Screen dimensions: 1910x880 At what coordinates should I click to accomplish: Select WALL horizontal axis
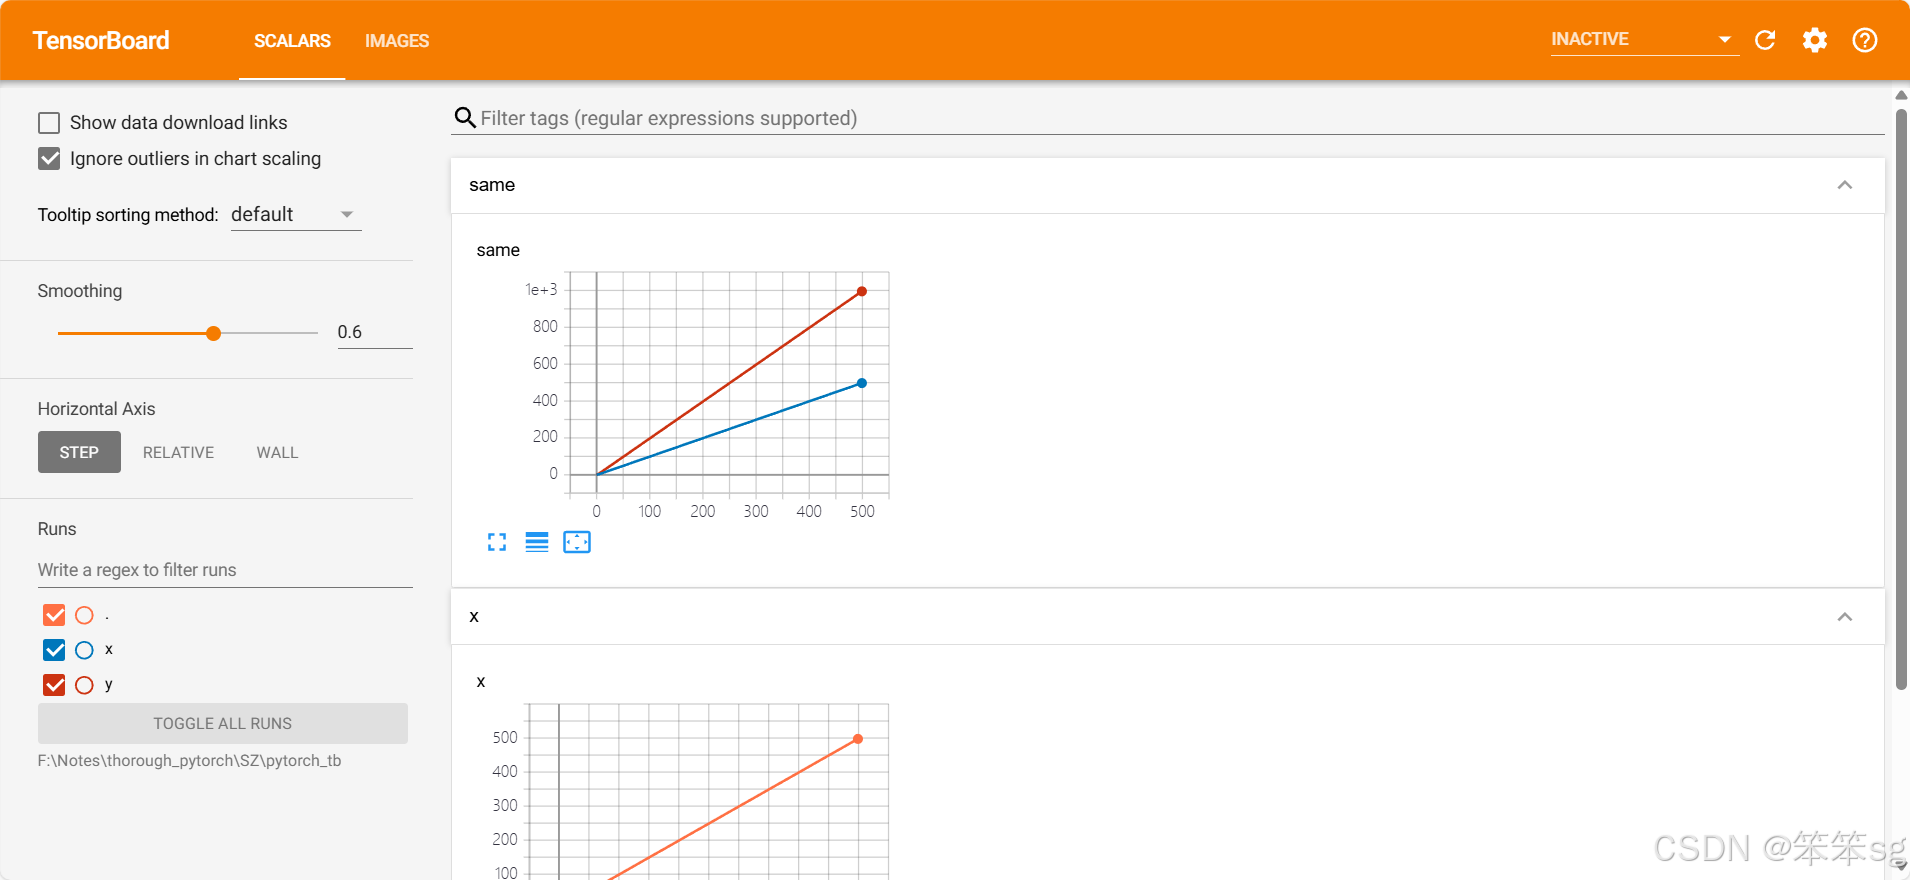(277, 452)
